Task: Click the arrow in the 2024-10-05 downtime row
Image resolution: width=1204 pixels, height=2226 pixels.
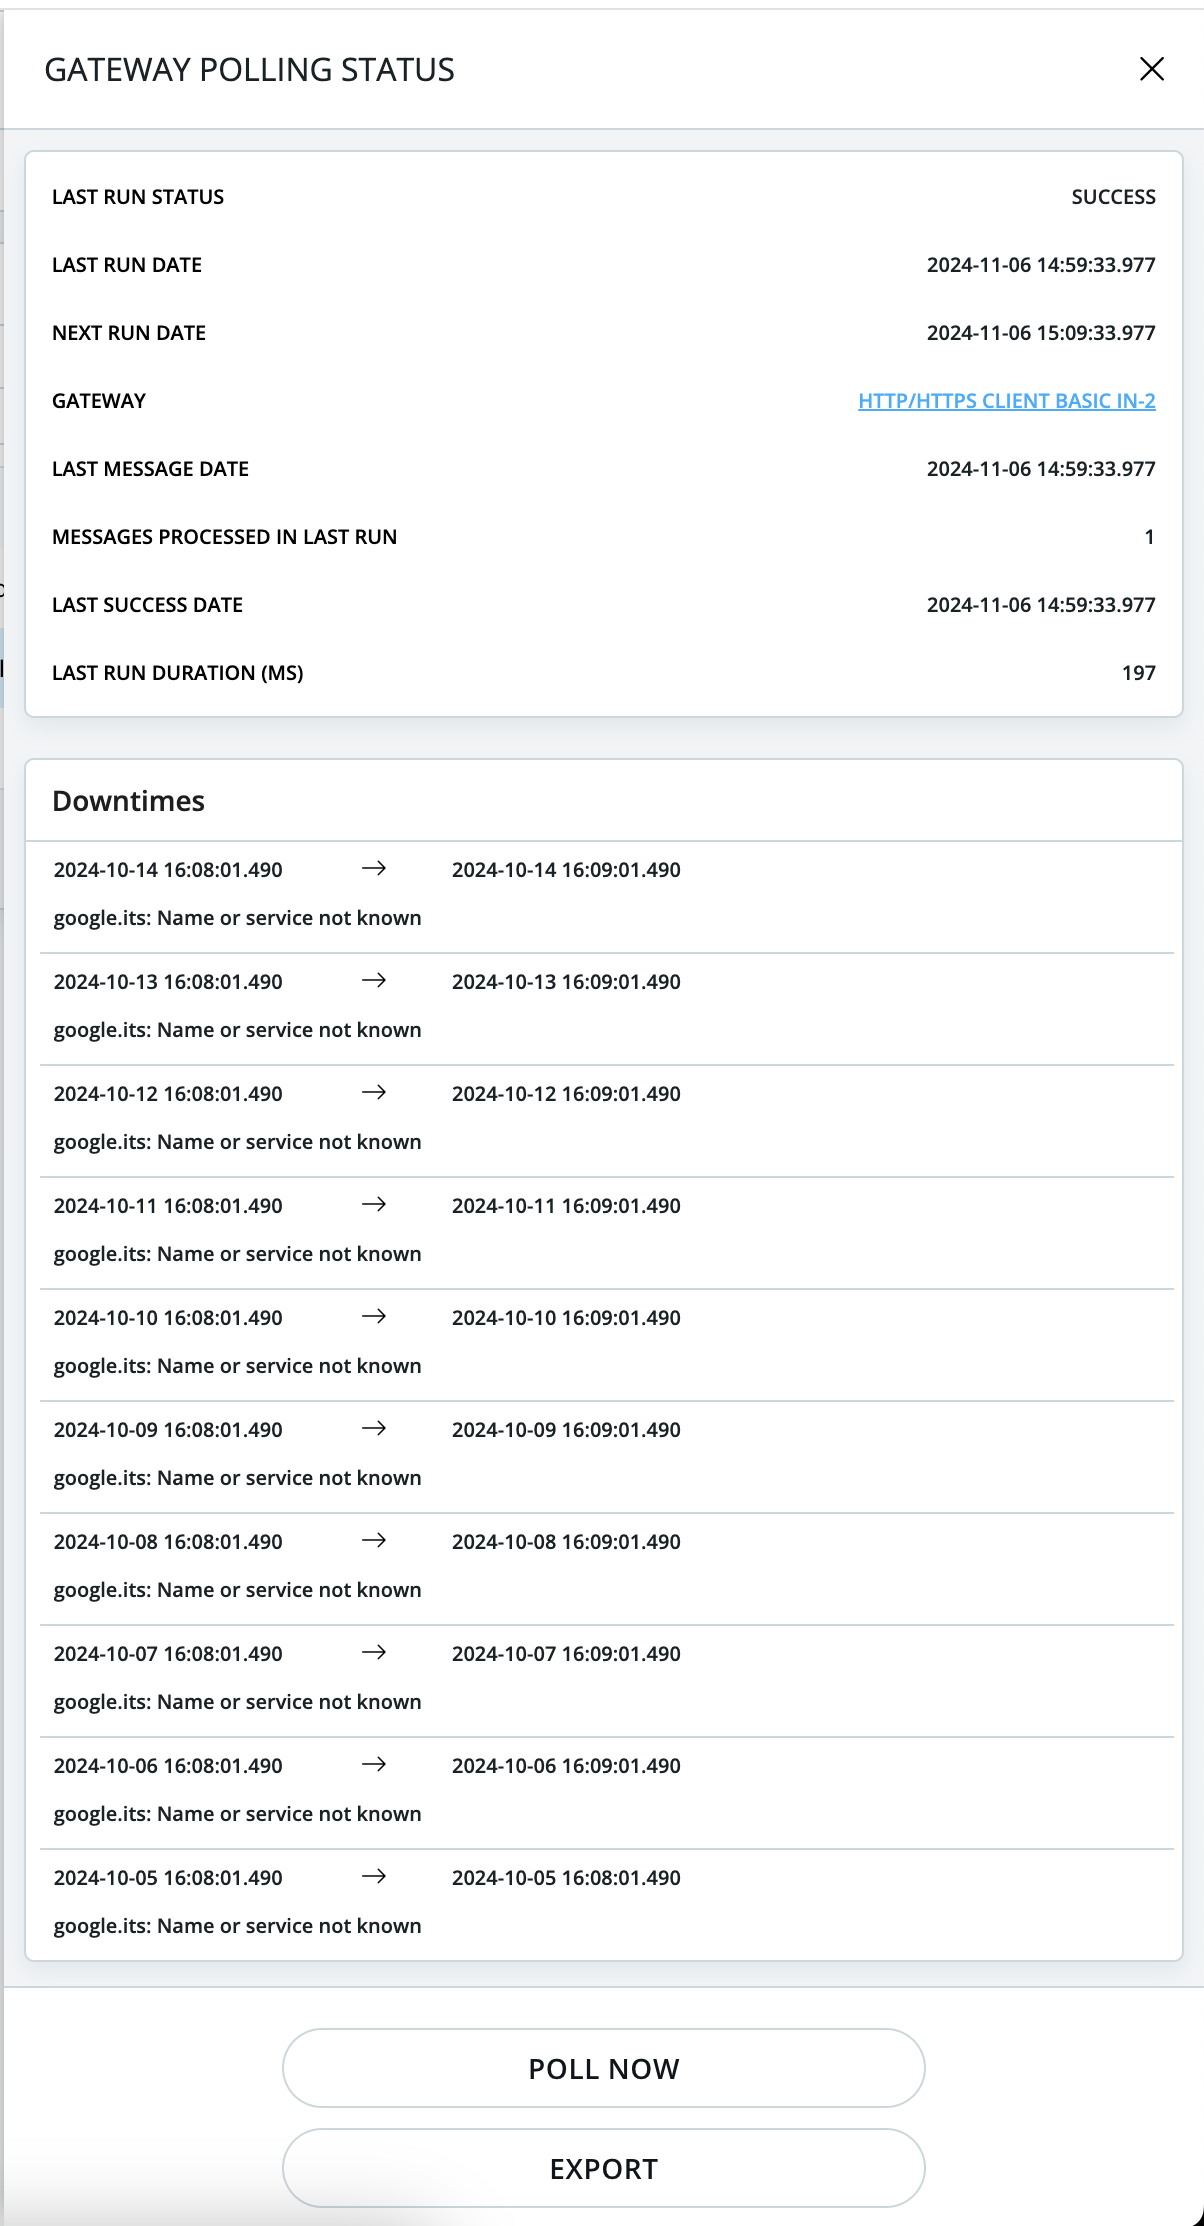Action: 374,1877
